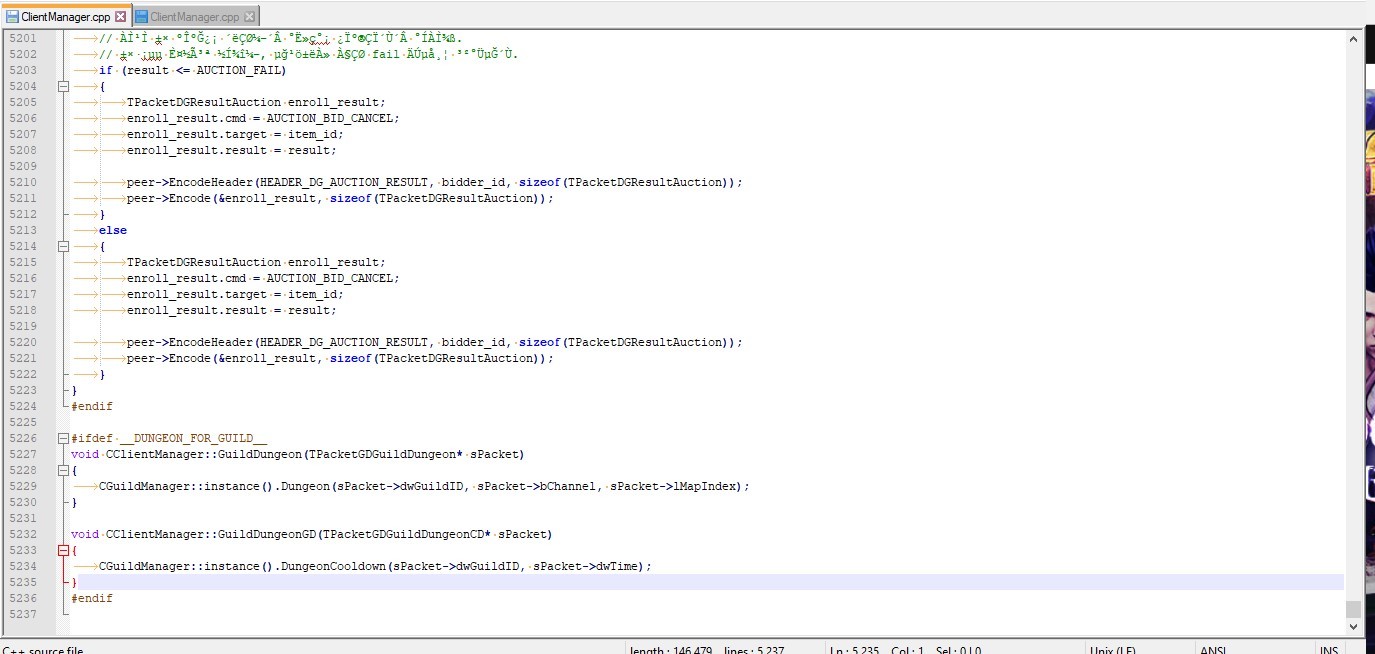Click the 'else' keyword on line 5213

tap(113, 230)
